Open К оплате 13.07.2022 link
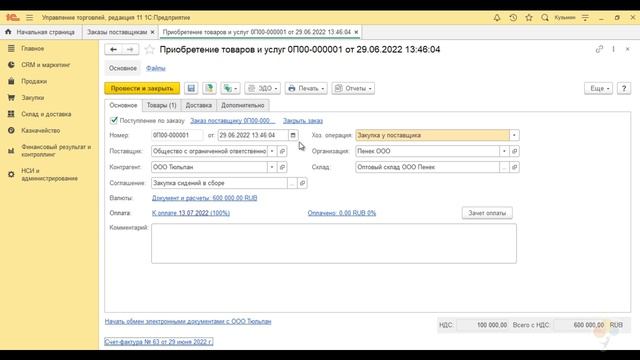Screen dimensions: 640x360 click(191, 213)
